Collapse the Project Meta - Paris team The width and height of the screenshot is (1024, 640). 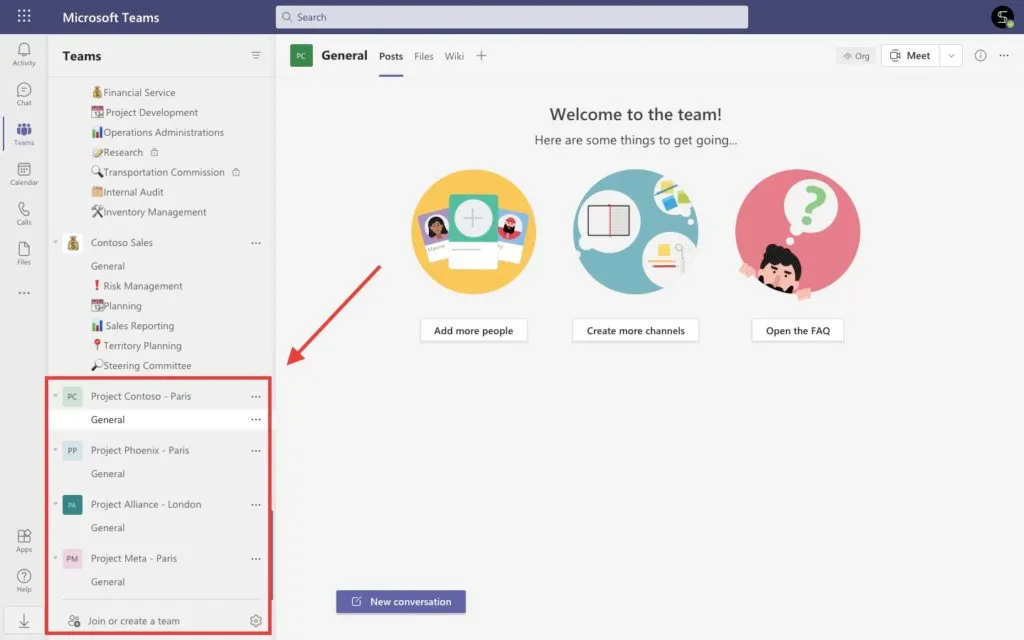click(56, 558)
